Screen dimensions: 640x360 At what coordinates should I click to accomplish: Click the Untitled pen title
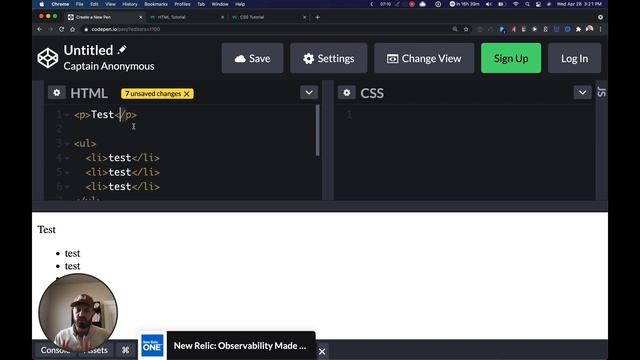[88, 50]
